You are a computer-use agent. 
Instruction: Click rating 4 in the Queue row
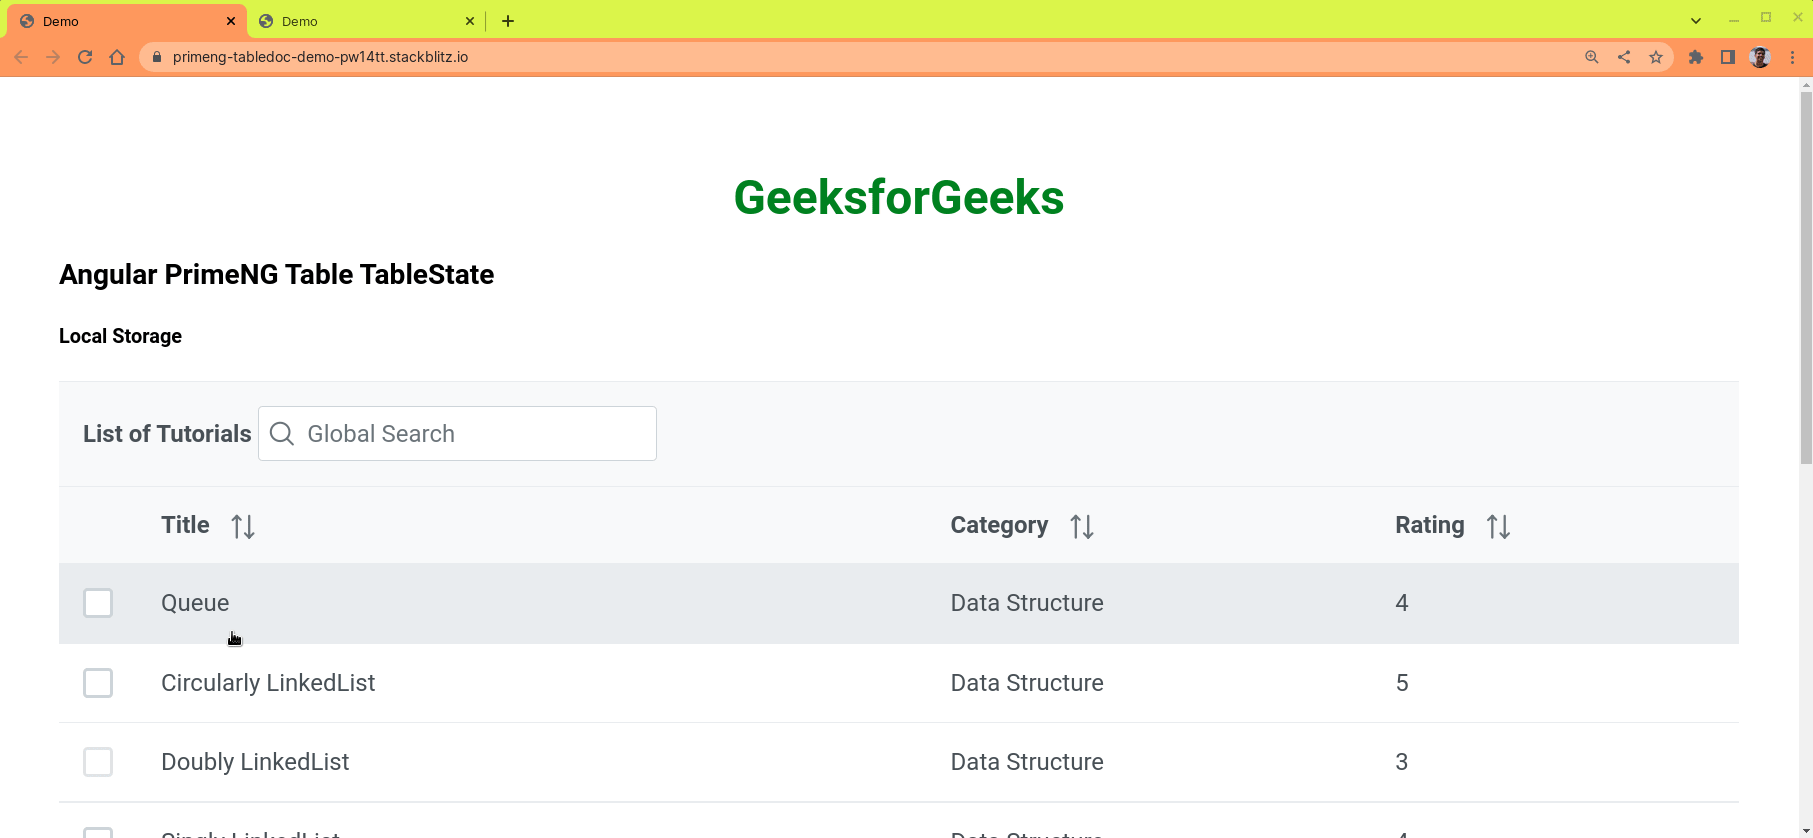click(1402, 603)
